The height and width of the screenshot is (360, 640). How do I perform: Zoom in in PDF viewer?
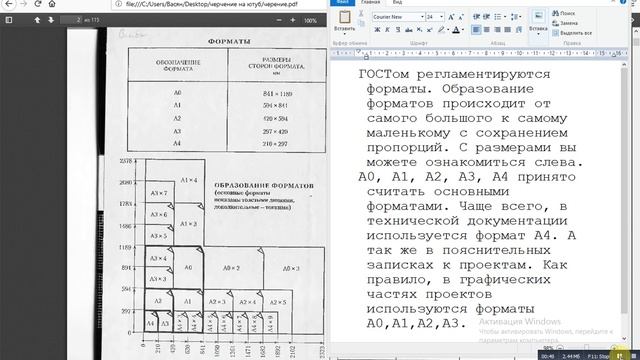(293, 20)
